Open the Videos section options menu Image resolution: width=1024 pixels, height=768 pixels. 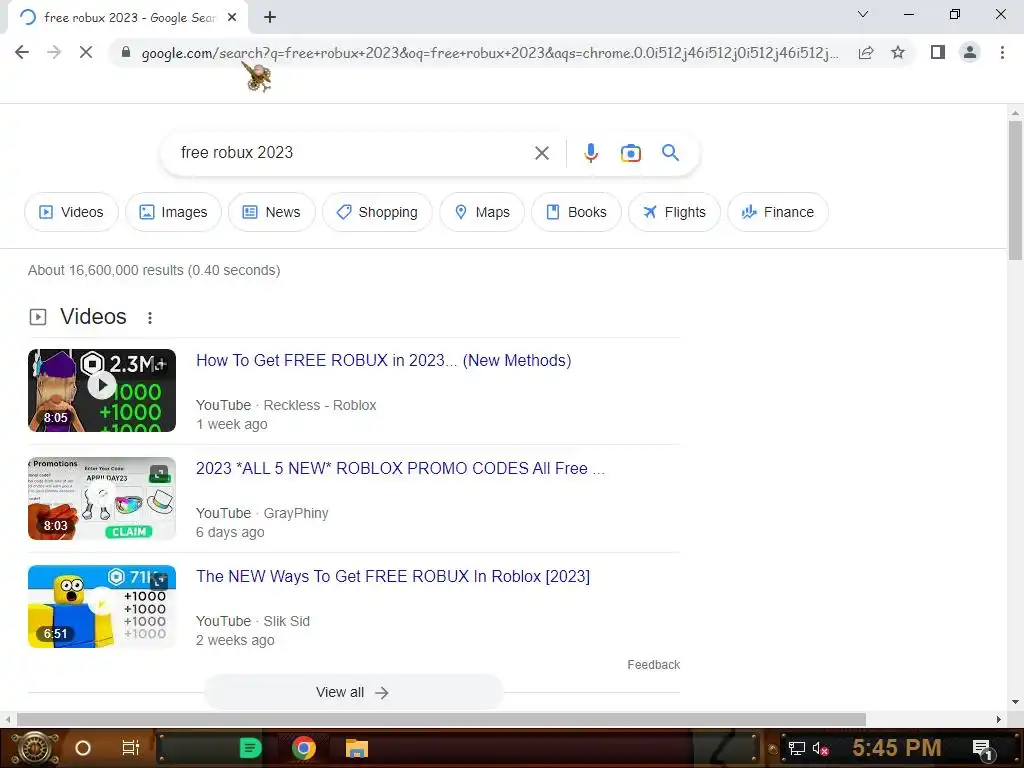tap(150, 317)
